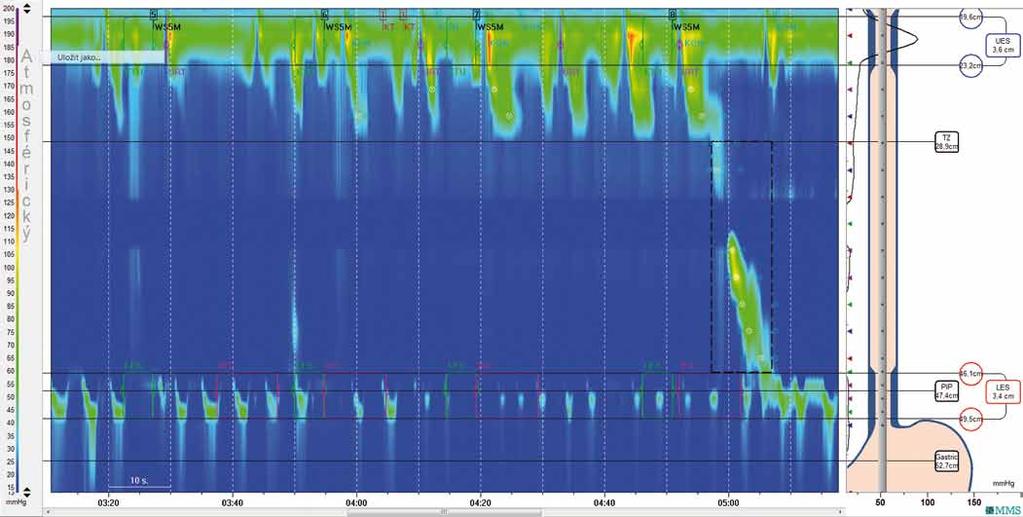Click the WS5M label of swallow 5

coord(168,27)
